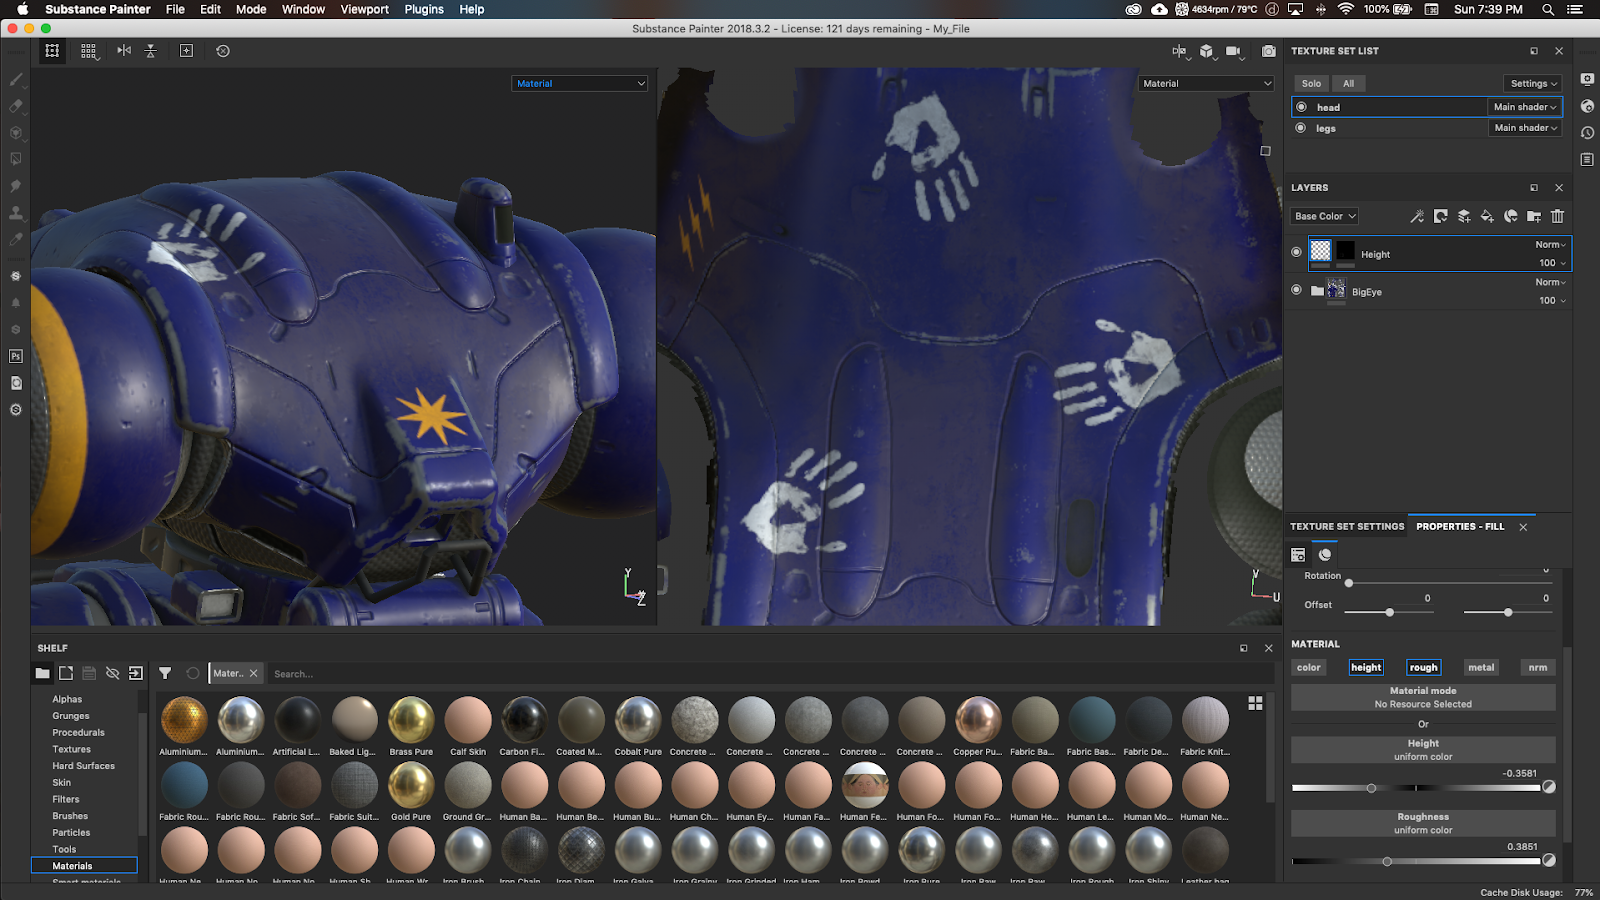Toggle horizontal symmetry mirror icon
The image size is (1600, 900).
(x=124, y=50)
